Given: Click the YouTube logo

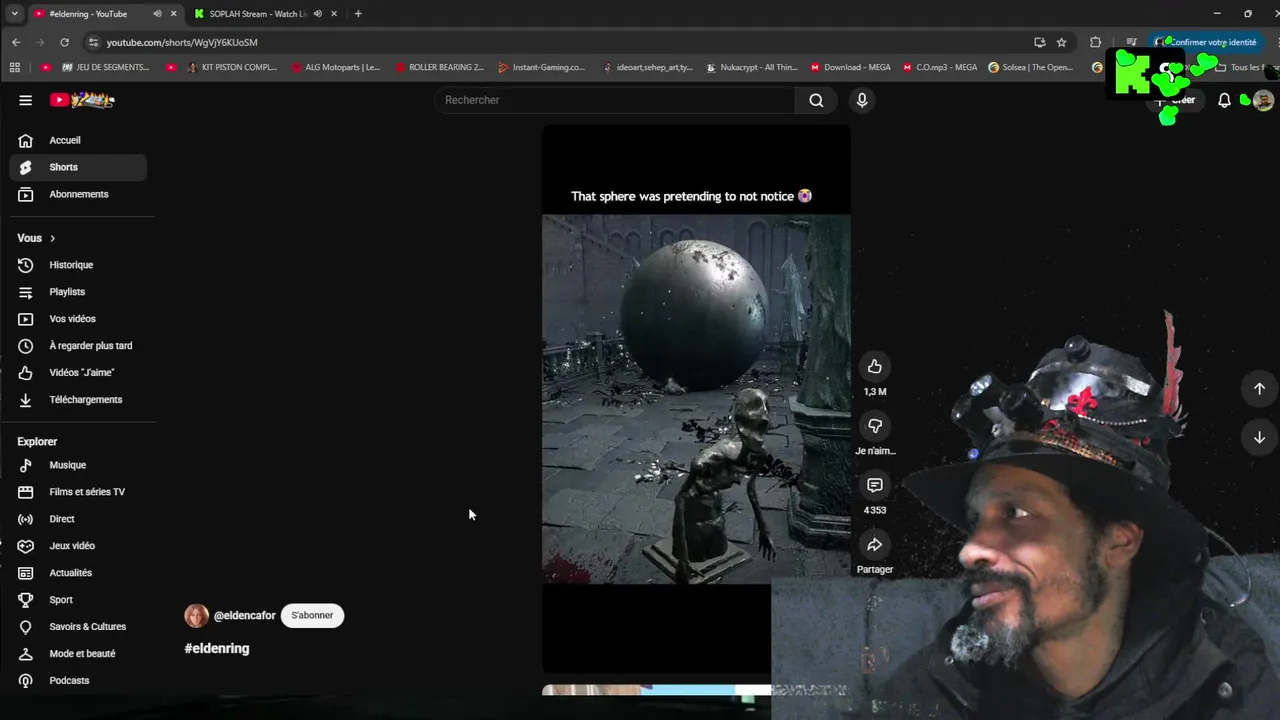Looking at the screenshot, I should [x=83, y=100].
